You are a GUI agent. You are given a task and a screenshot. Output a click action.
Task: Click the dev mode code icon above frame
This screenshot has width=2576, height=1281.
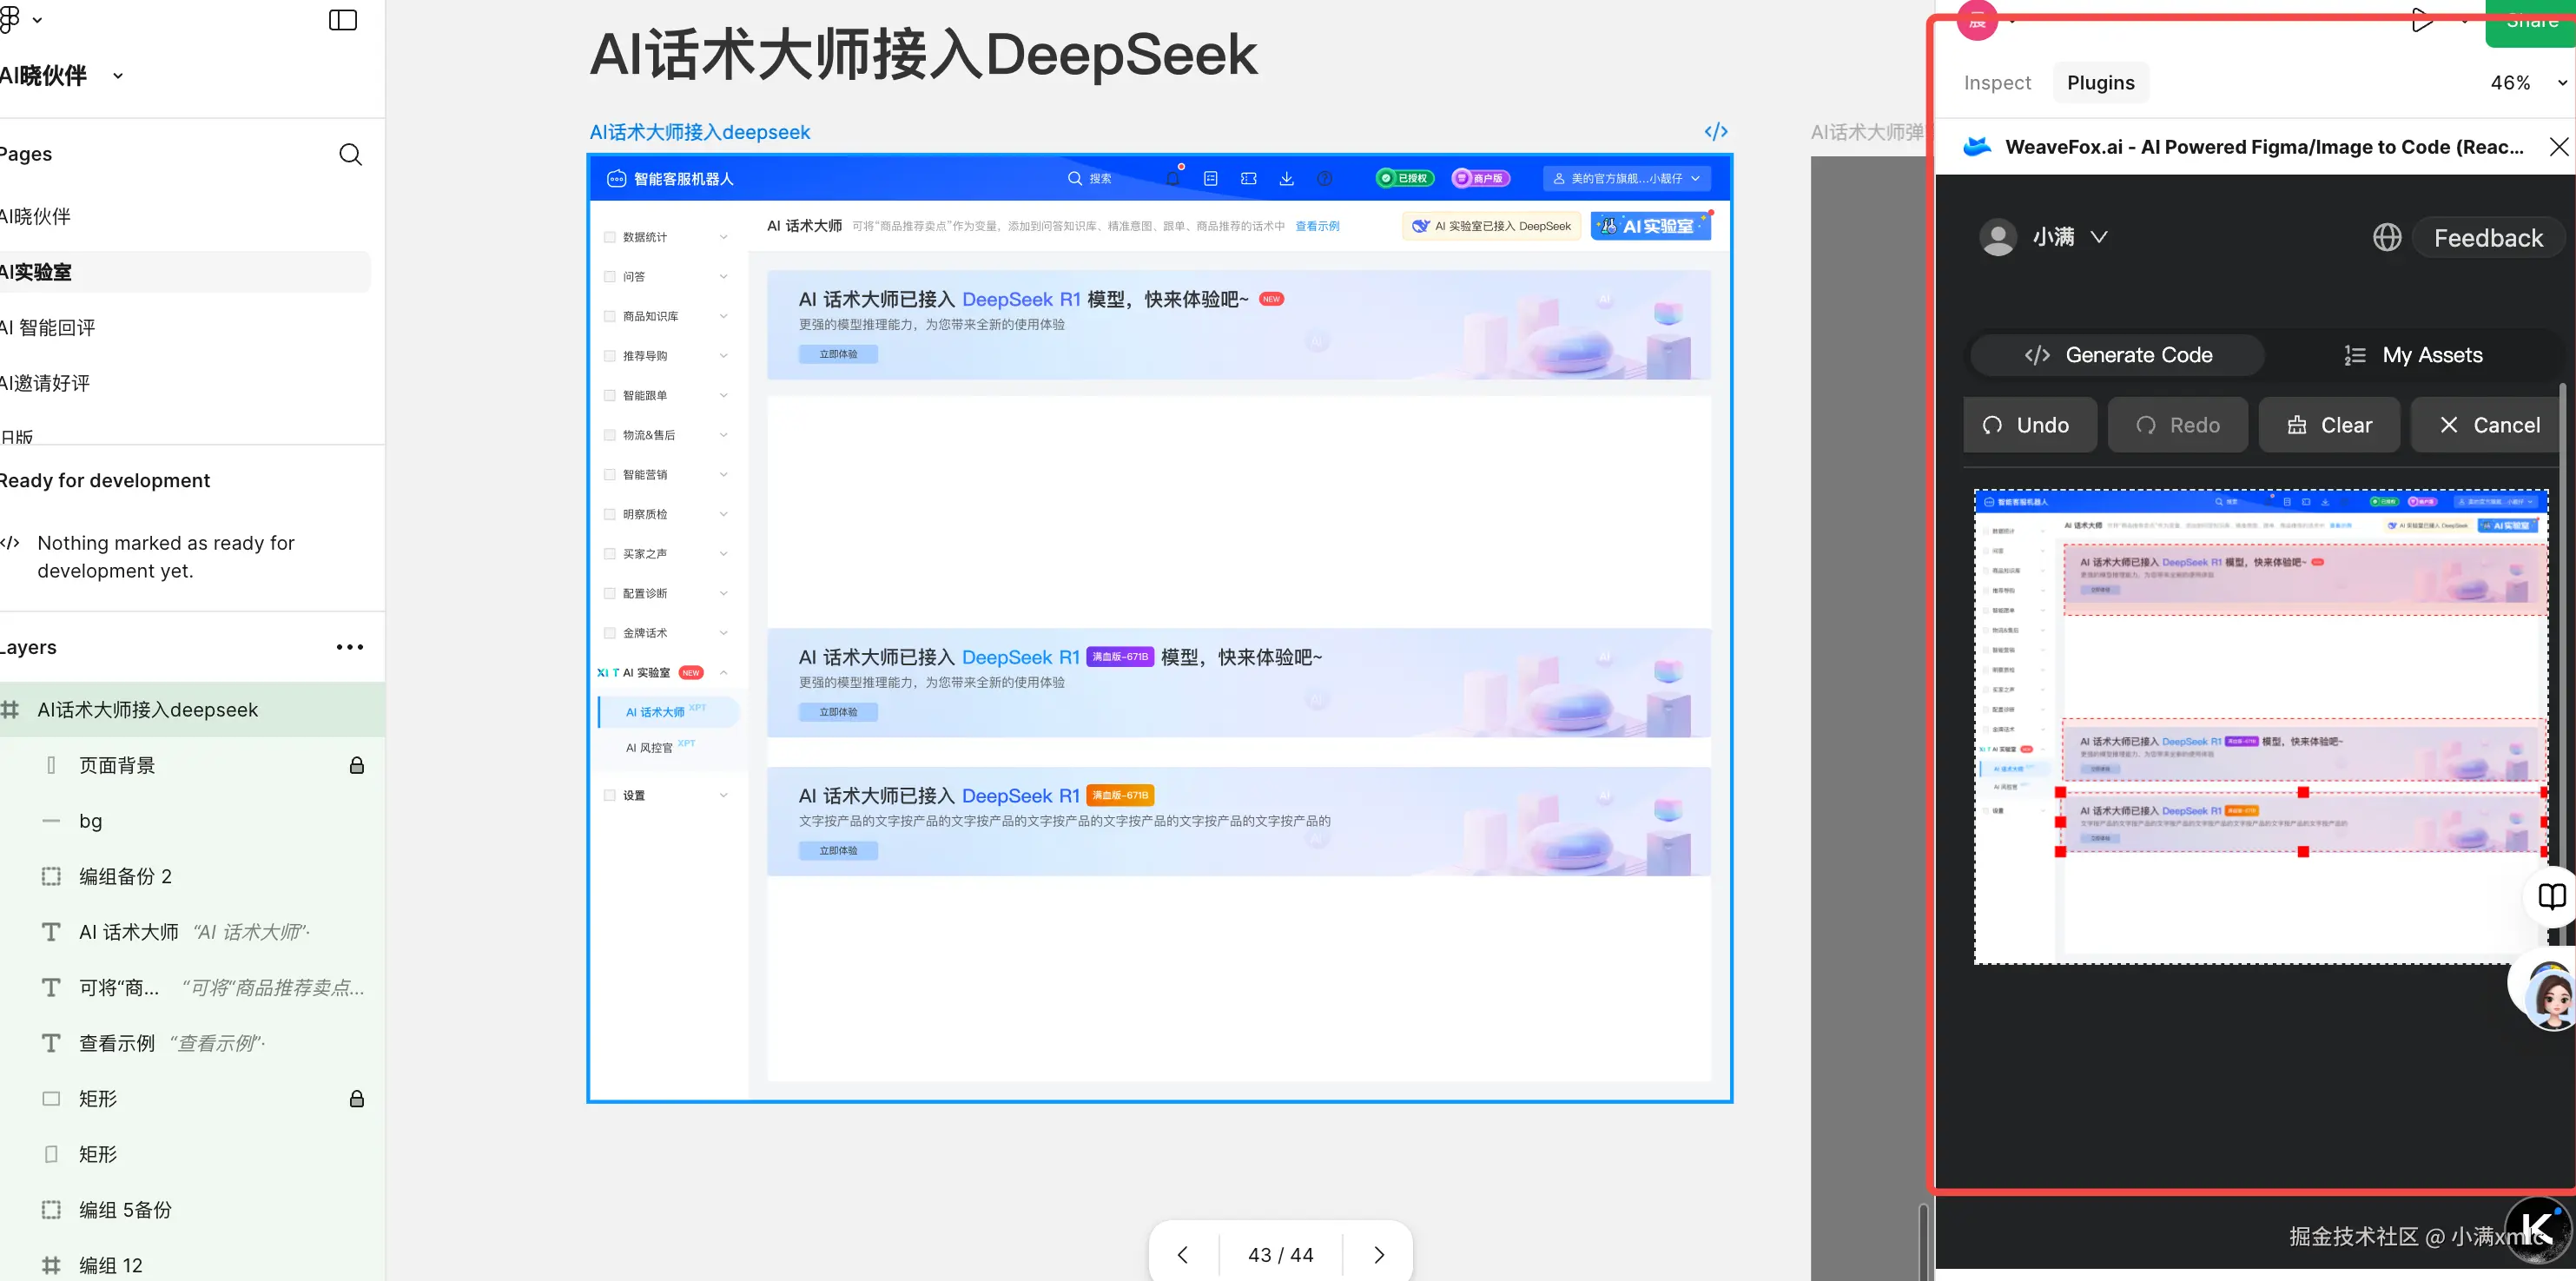[1715, 132]
